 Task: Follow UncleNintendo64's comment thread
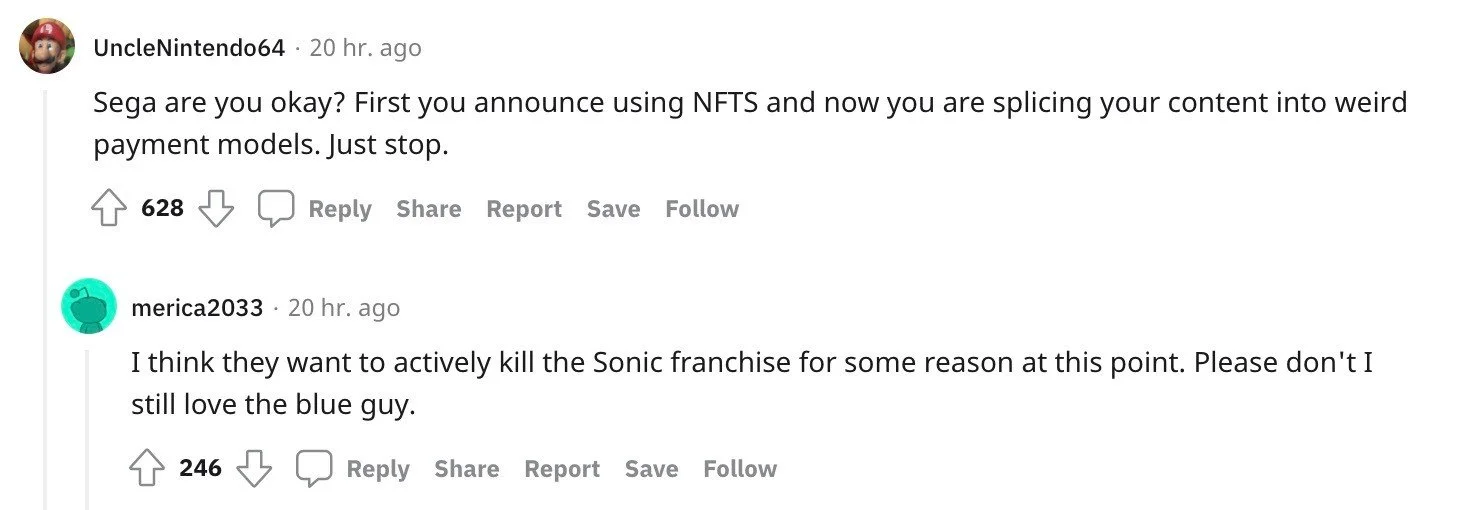pyautogui.click(x=702, y=209)
